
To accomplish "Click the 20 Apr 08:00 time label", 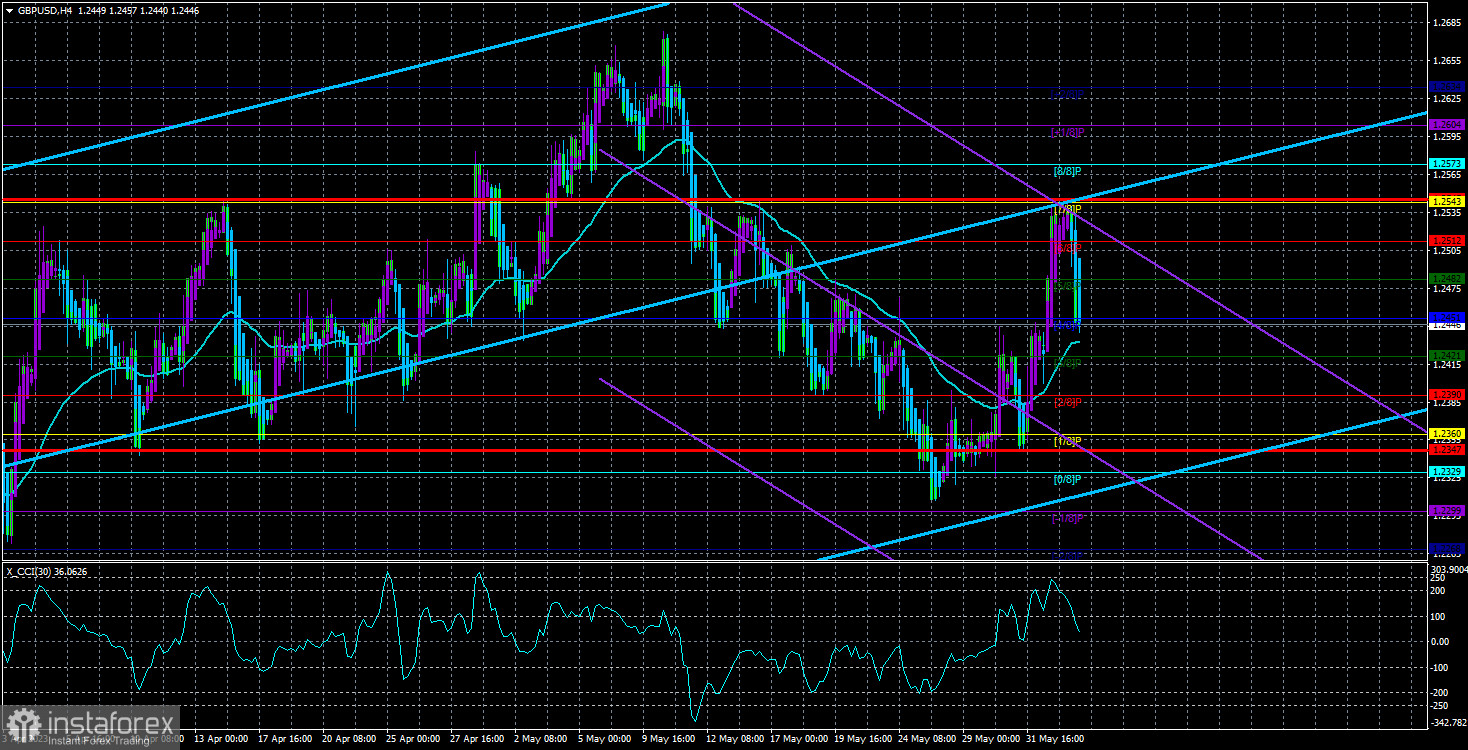I will coord(348,739).
